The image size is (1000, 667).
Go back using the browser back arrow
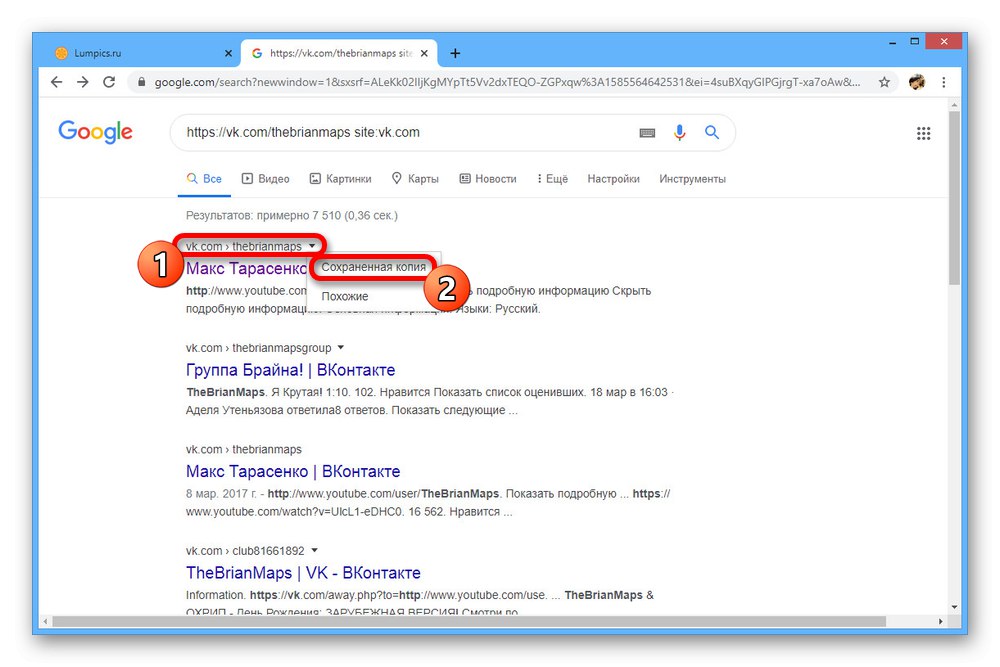click(57, 82)
